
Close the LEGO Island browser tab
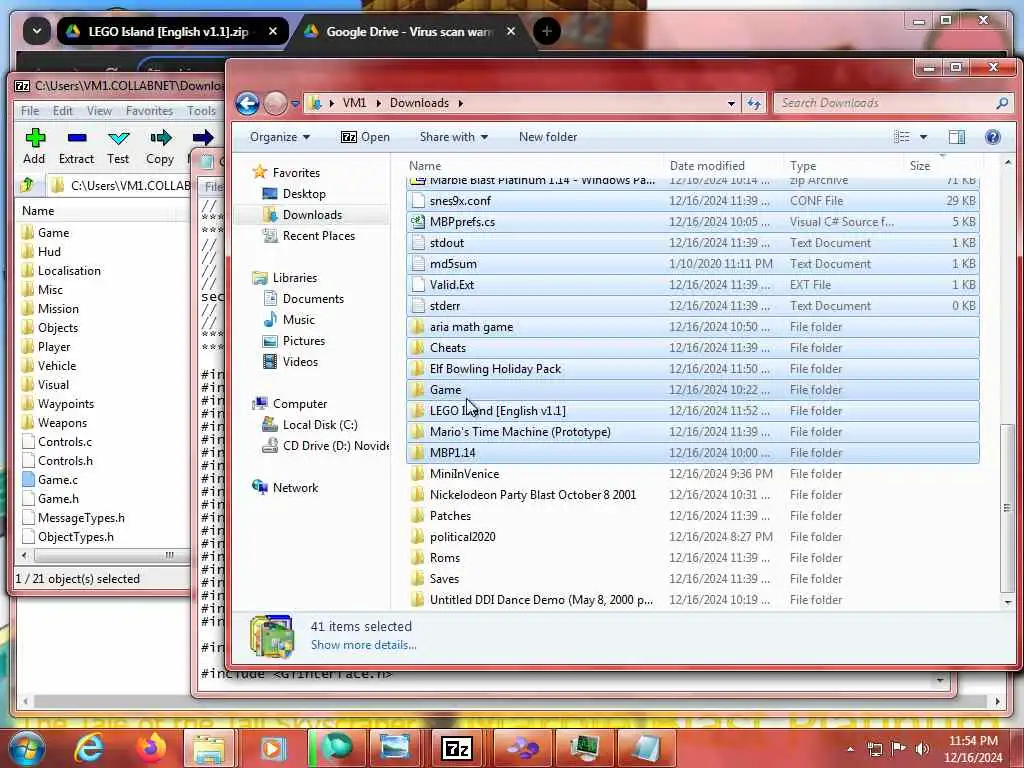[x=273, y=31]
